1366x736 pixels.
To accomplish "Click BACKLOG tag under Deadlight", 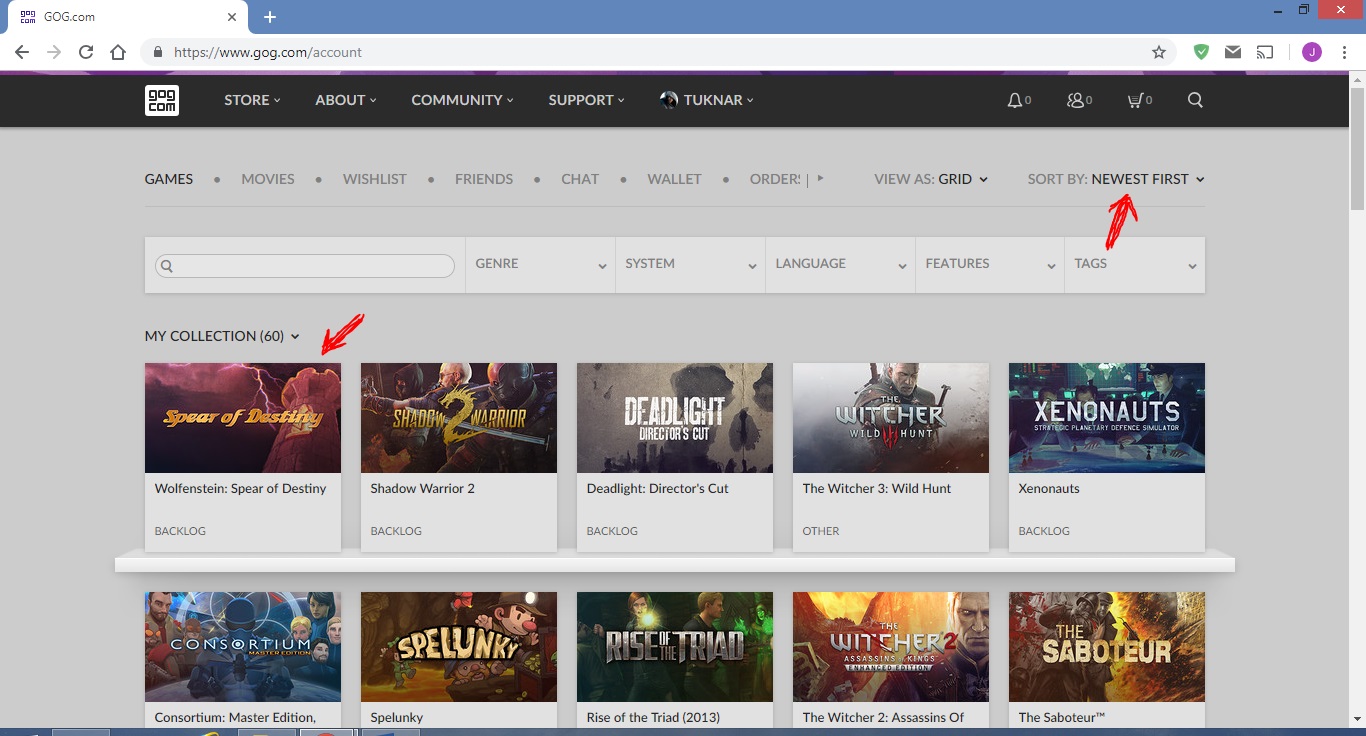I will pyautogui.click(x=612, y=531).
